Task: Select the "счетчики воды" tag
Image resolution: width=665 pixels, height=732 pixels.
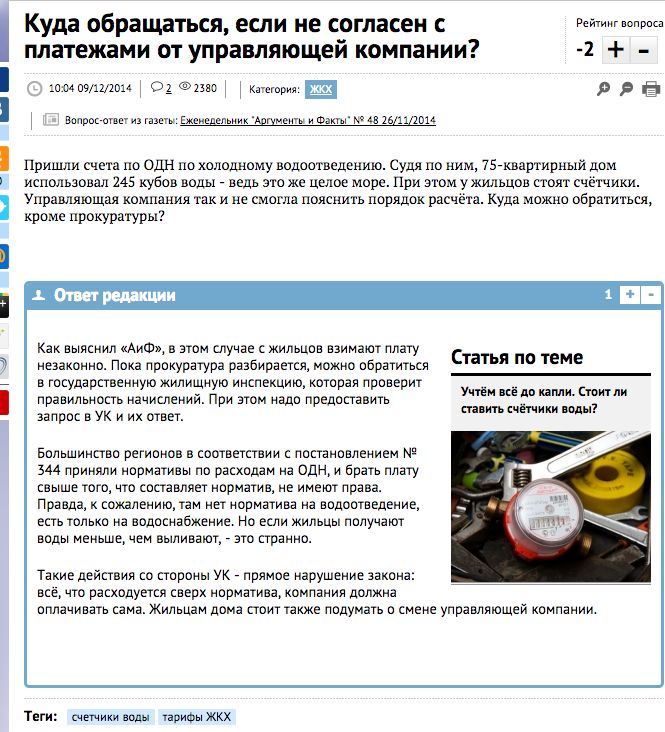Action: pyautogui.click(x=111, y=717)
